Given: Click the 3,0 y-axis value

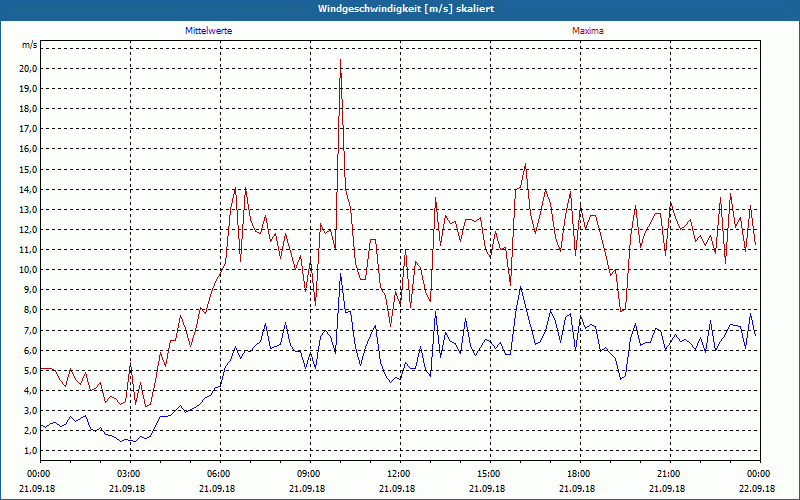Looking at the screenshot, I should tap(31, 411).
